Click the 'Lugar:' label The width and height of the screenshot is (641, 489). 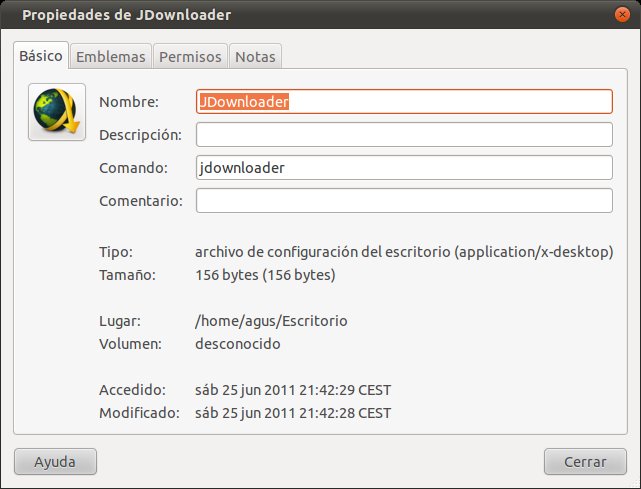(x=120, y=321)
